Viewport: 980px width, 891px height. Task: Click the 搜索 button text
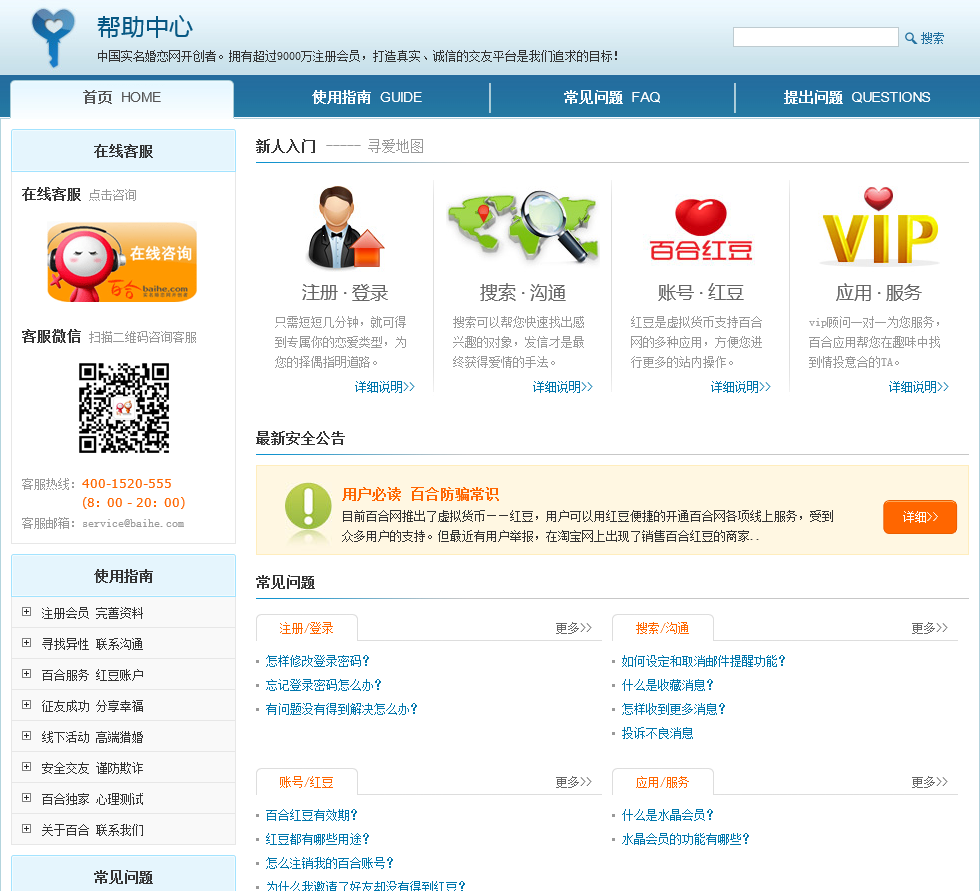[932, 39]
